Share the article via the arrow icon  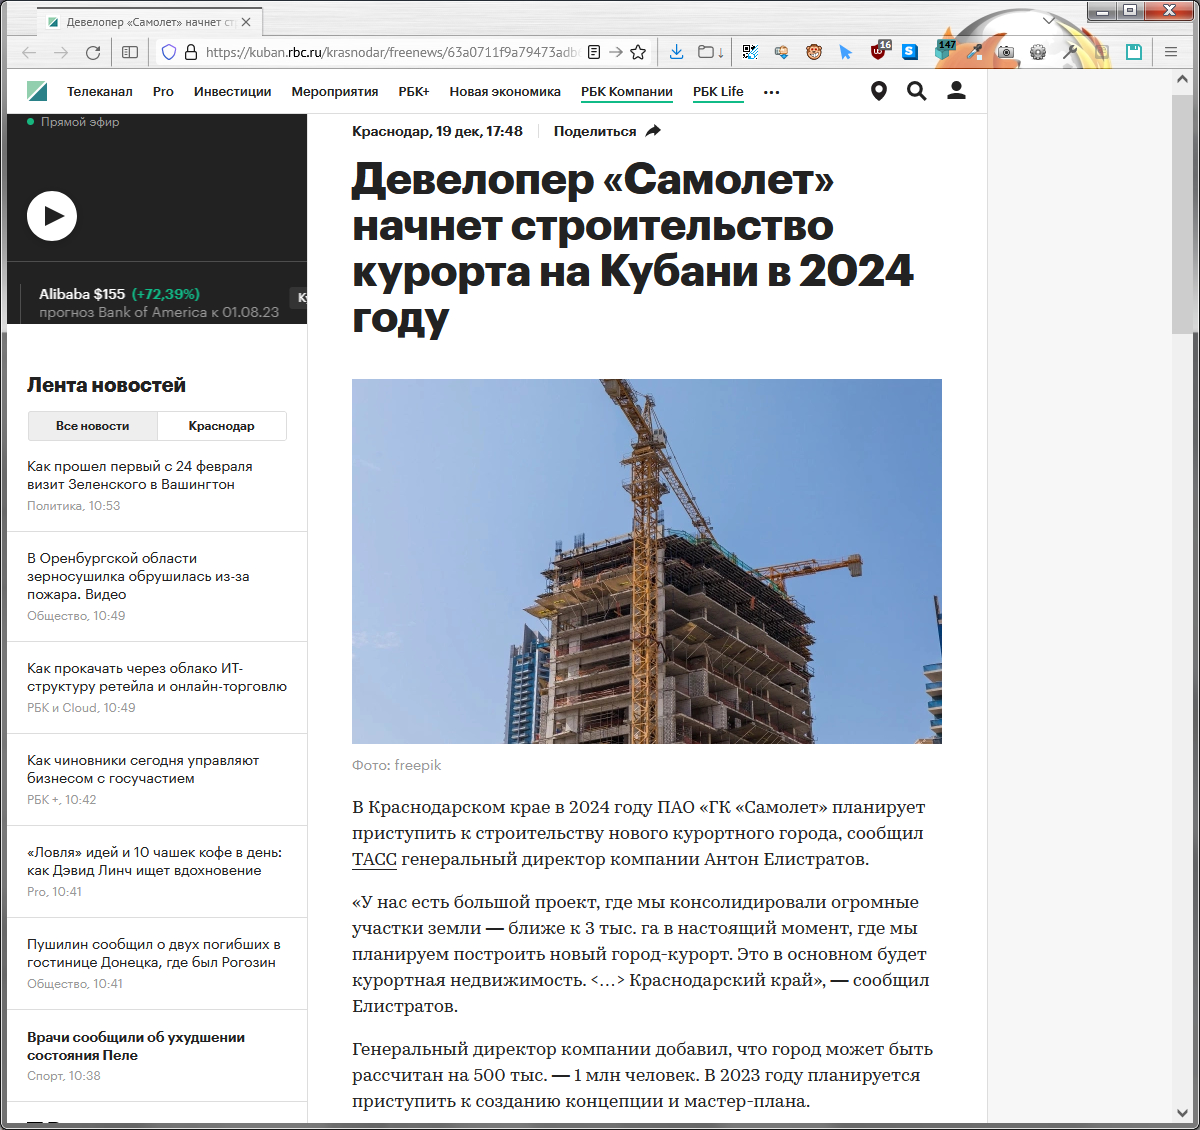(x=653, y=131)
